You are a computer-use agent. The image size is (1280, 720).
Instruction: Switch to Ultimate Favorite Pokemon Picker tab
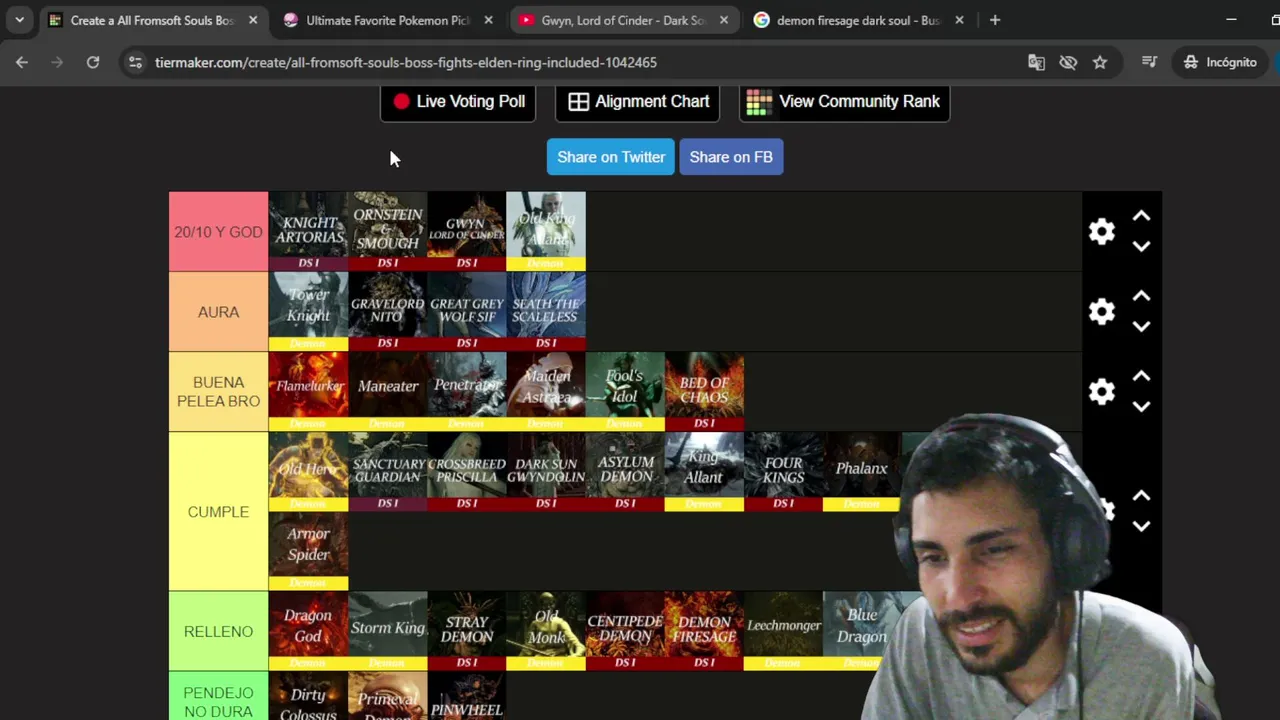[x=387, y=20]
